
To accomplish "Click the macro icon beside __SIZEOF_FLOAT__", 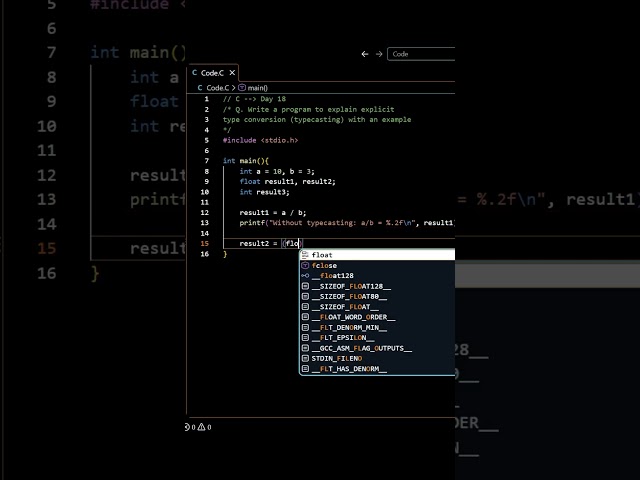I will [x=305, y=307].
